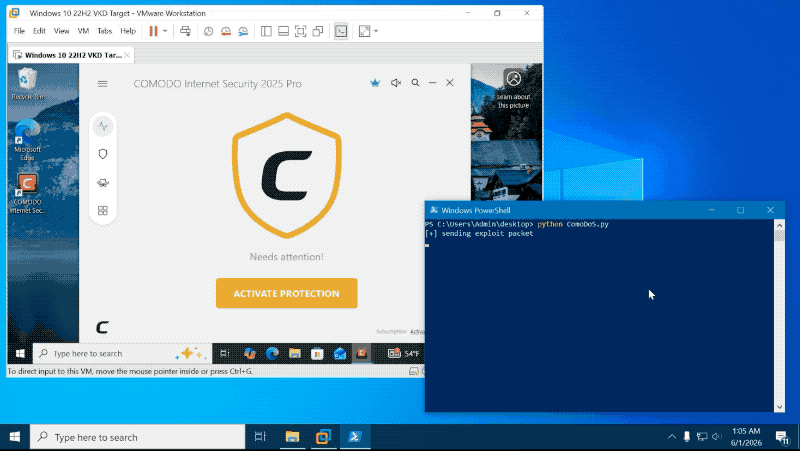Click '[+] sending exploit packet' line in PowerShell
This screenshot has width=800, height=451.
[x=479, y=234]
